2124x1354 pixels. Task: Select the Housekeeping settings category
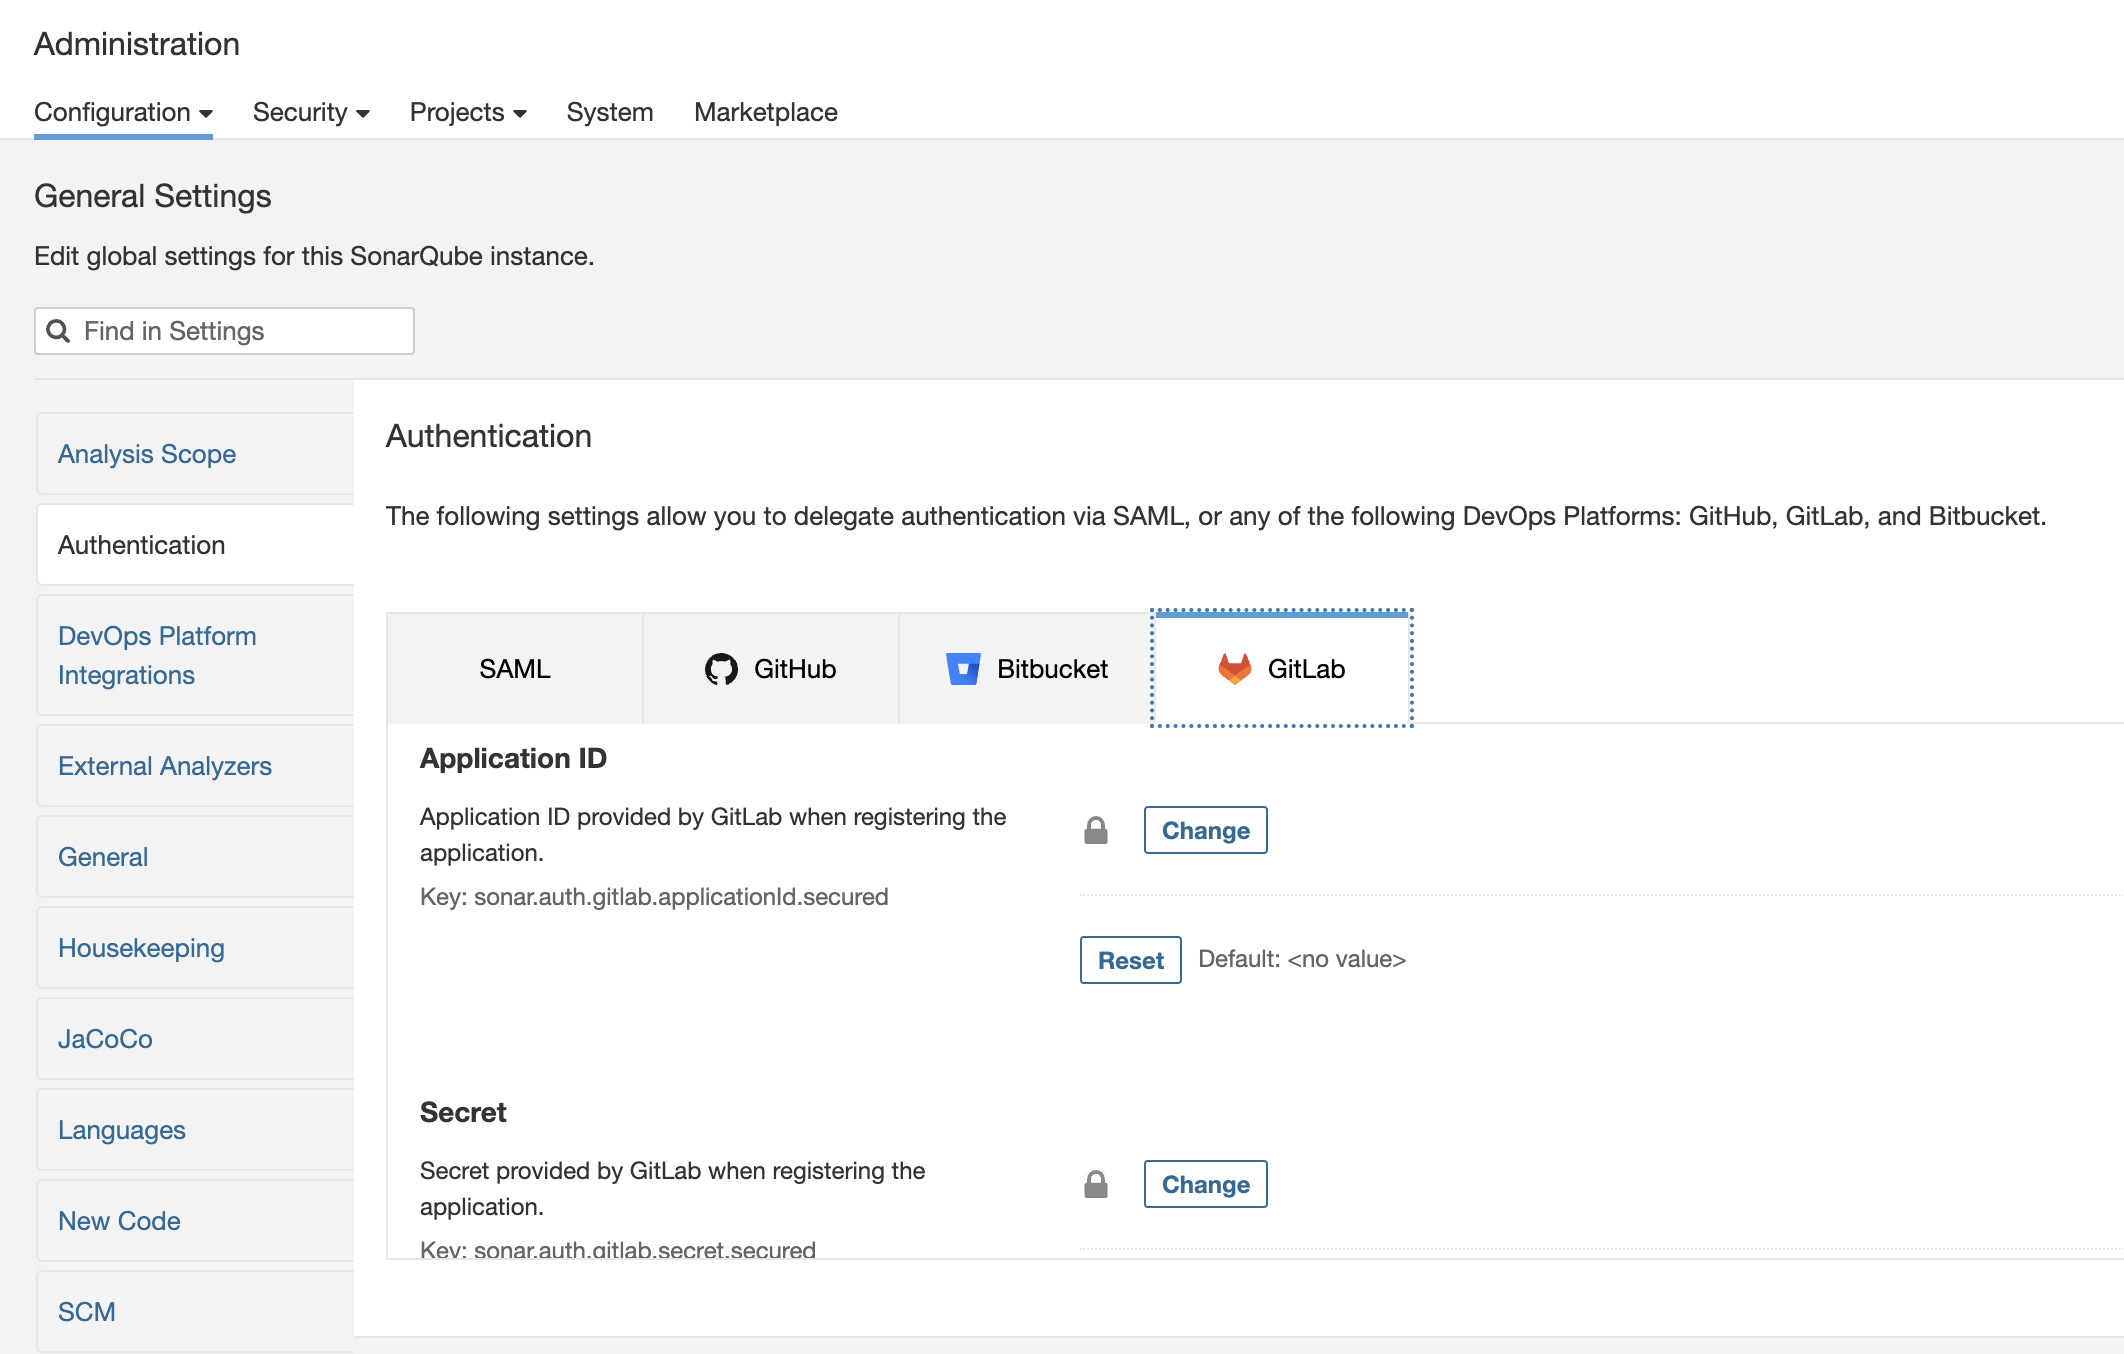[x=141, y=948]
